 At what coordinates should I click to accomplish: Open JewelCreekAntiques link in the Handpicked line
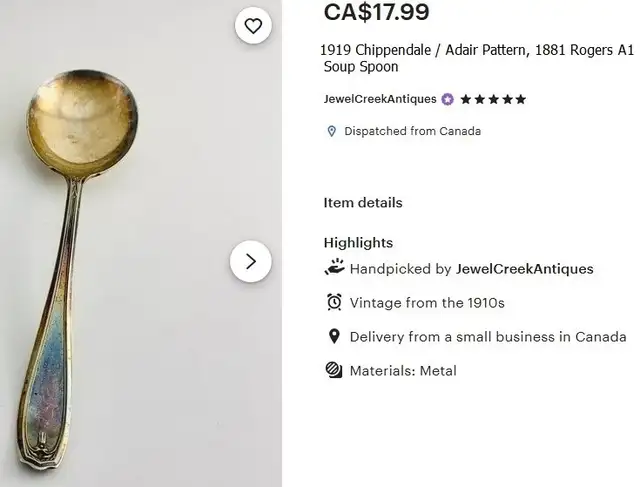[x=524, y=269]
